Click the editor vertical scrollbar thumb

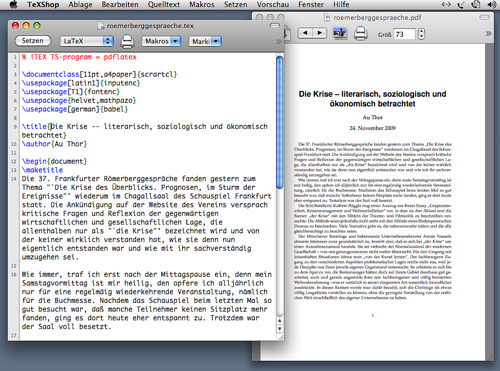[x=280, y=122]
